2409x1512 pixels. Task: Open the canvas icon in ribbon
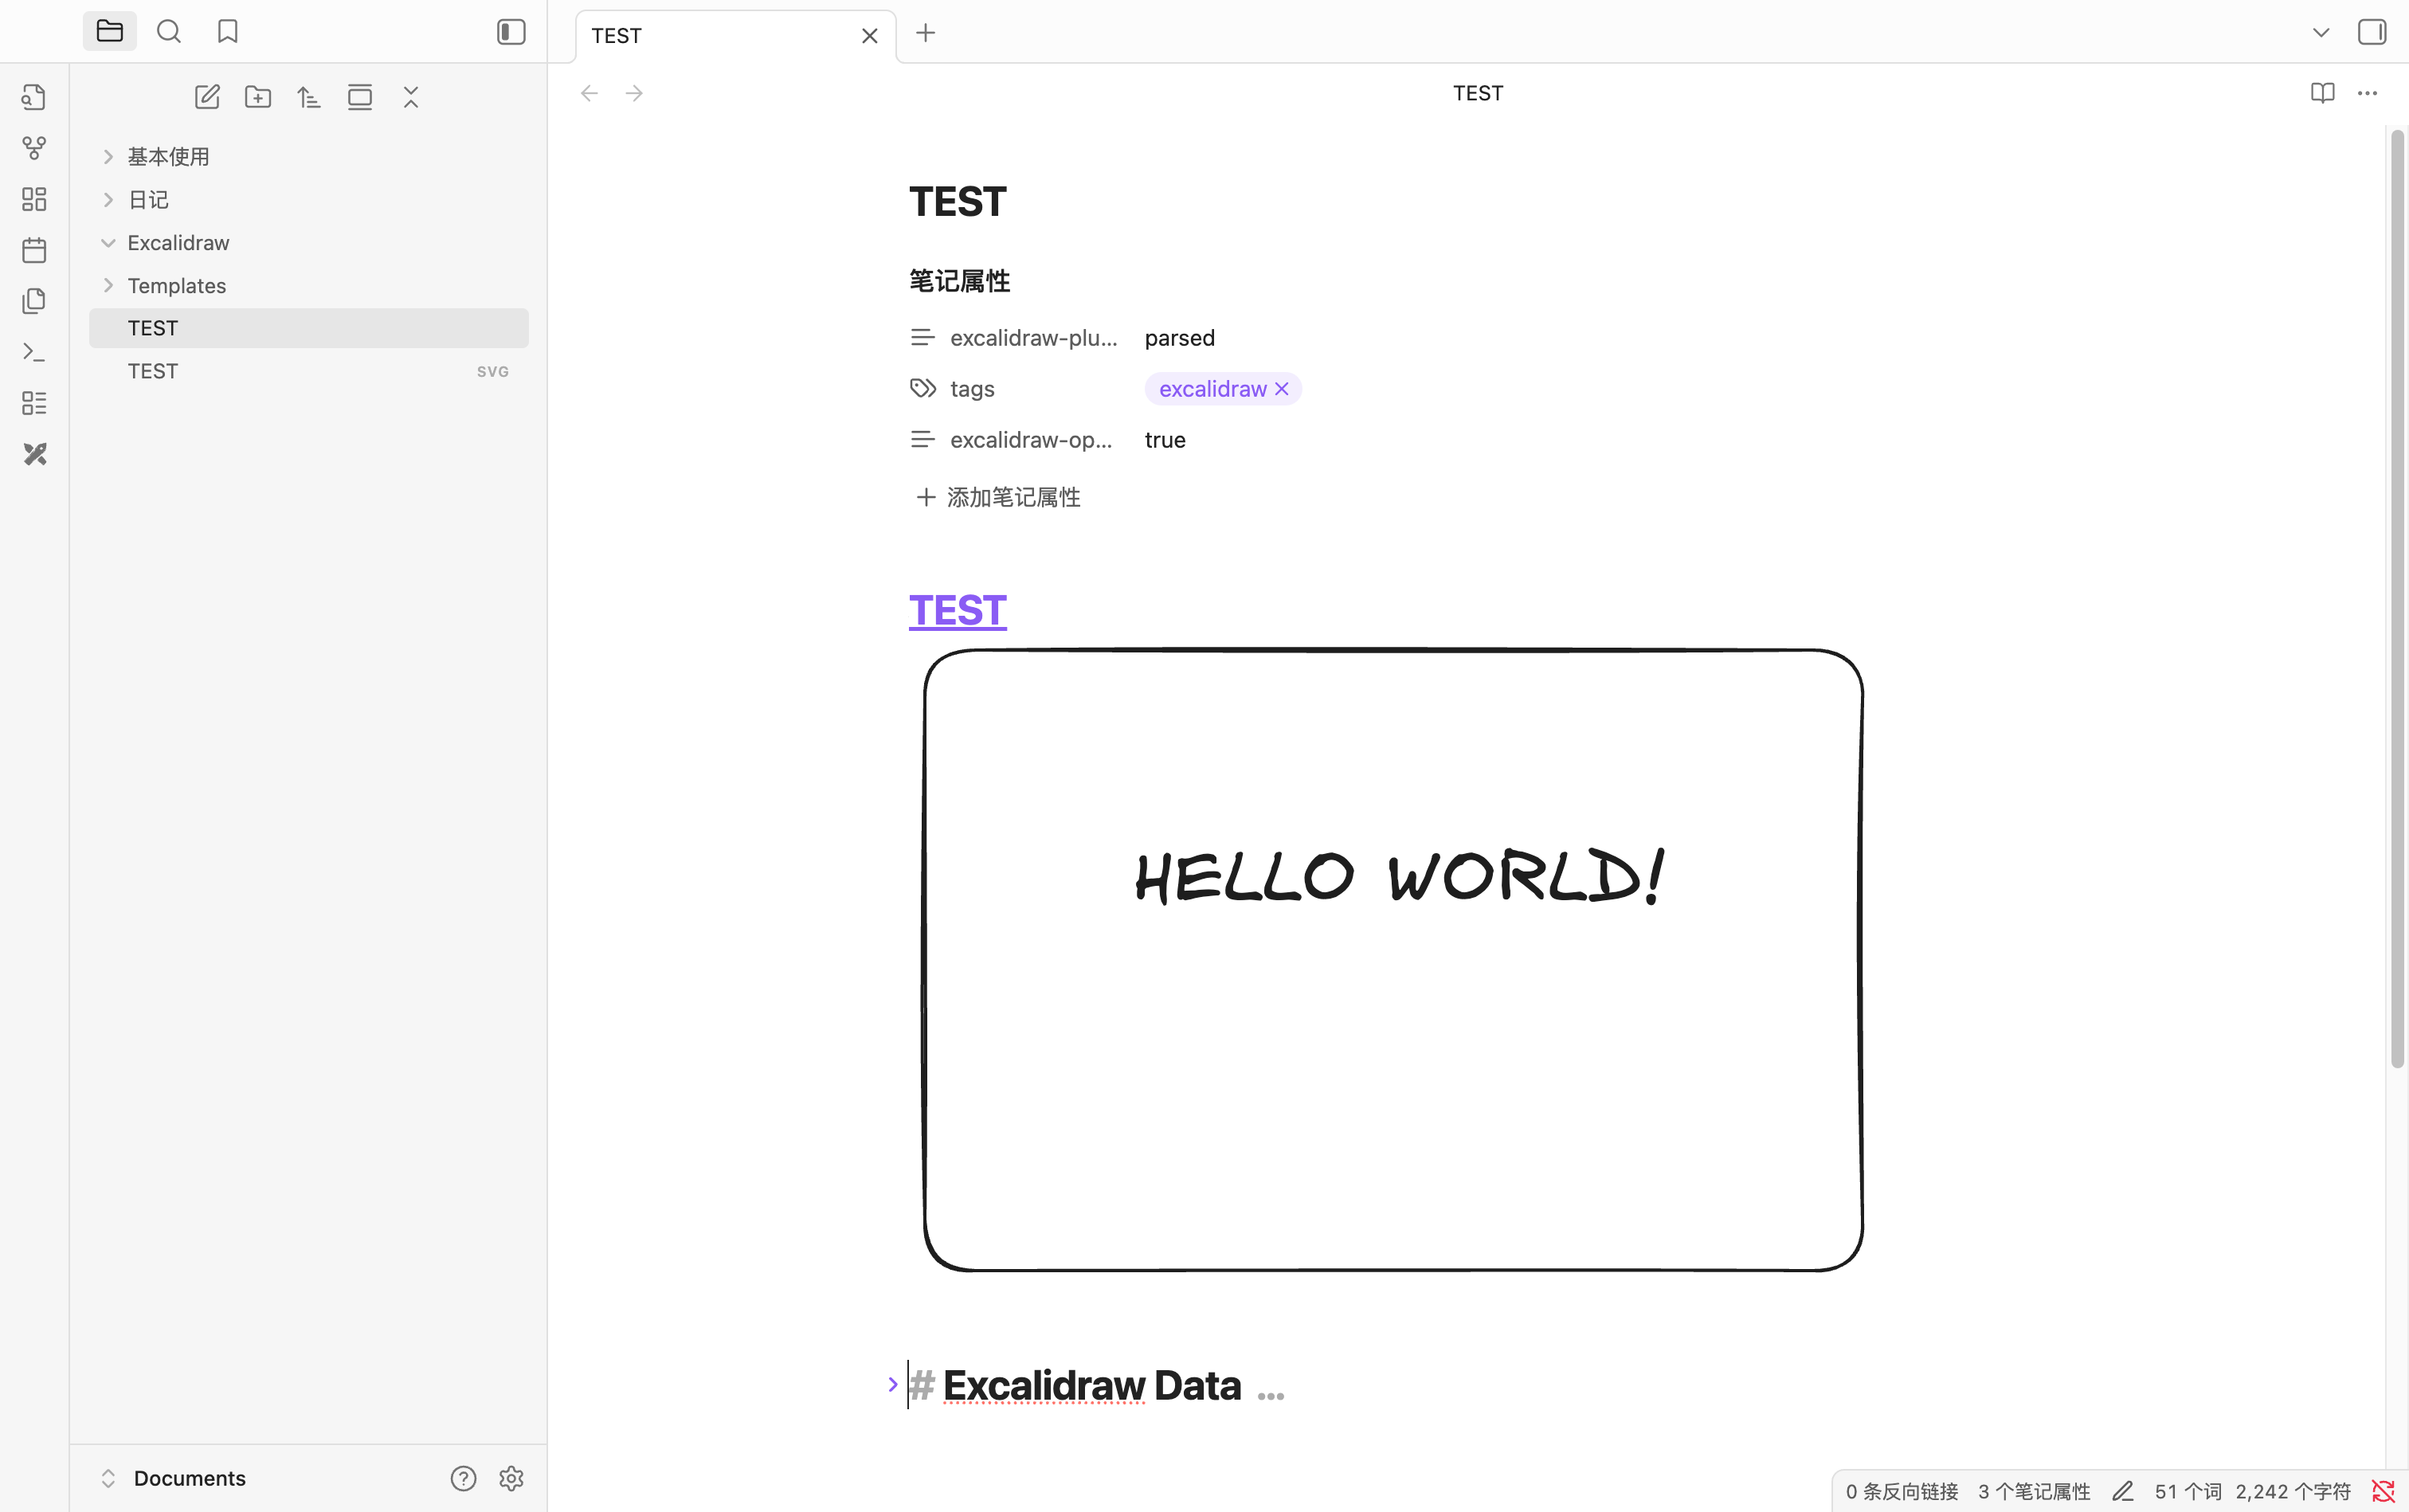34,199
